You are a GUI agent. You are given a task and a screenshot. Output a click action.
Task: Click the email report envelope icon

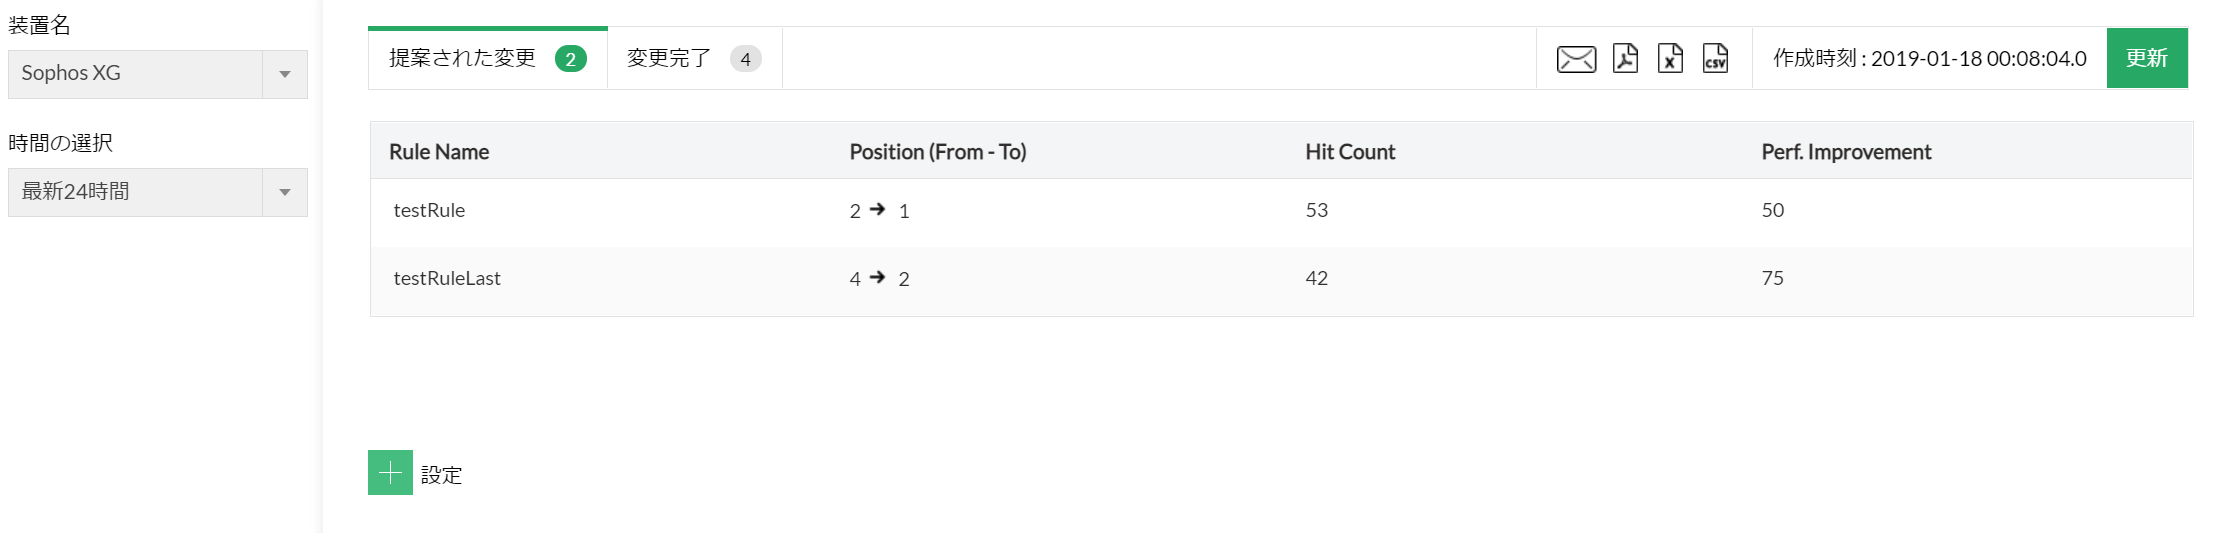(1576, 59)
